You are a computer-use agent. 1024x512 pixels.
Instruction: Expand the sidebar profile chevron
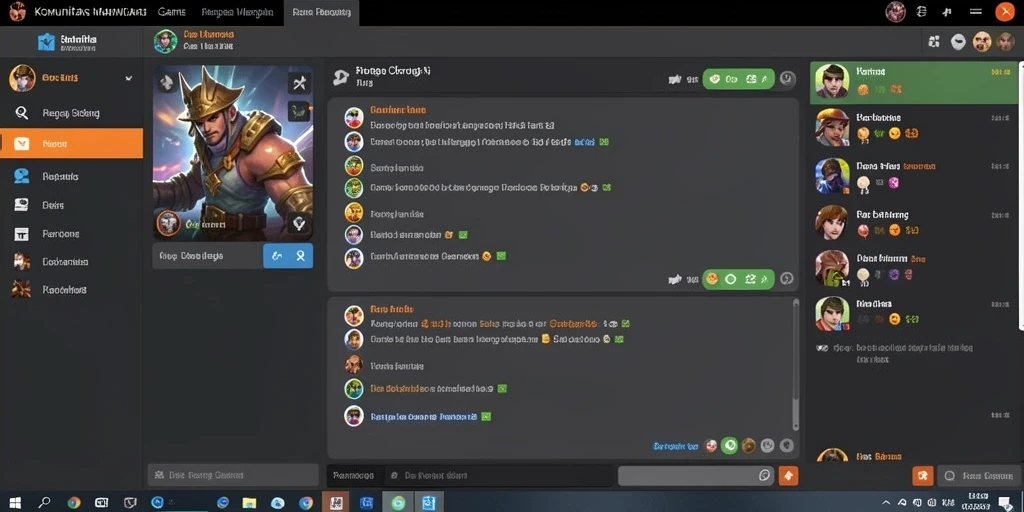(x=129, y=78)
